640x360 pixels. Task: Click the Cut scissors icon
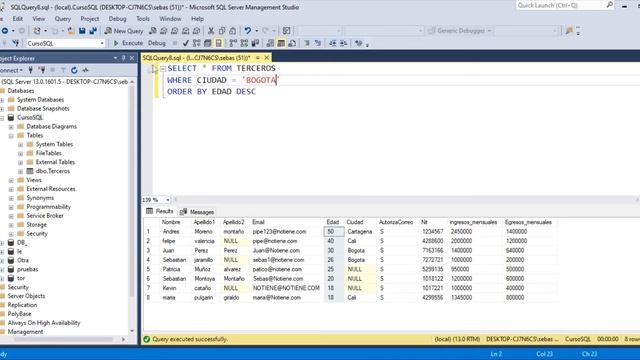click(x=211, y=31)
